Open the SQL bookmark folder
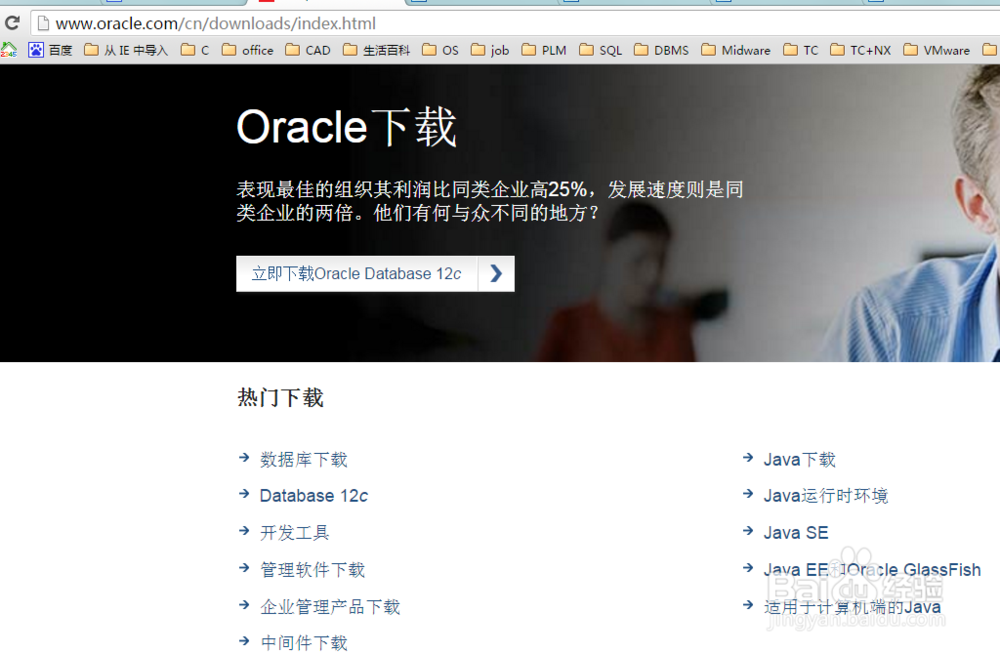Screen dimensions: 1000x653 [x=601, y=50]
